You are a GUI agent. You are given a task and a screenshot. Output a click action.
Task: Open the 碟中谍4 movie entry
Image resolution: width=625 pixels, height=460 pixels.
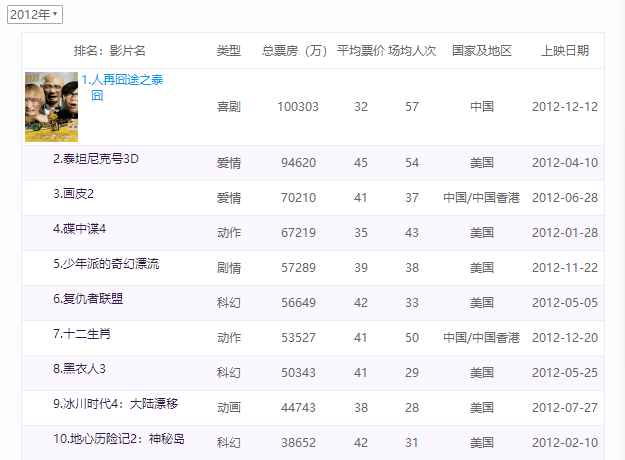tap(80, 229)
